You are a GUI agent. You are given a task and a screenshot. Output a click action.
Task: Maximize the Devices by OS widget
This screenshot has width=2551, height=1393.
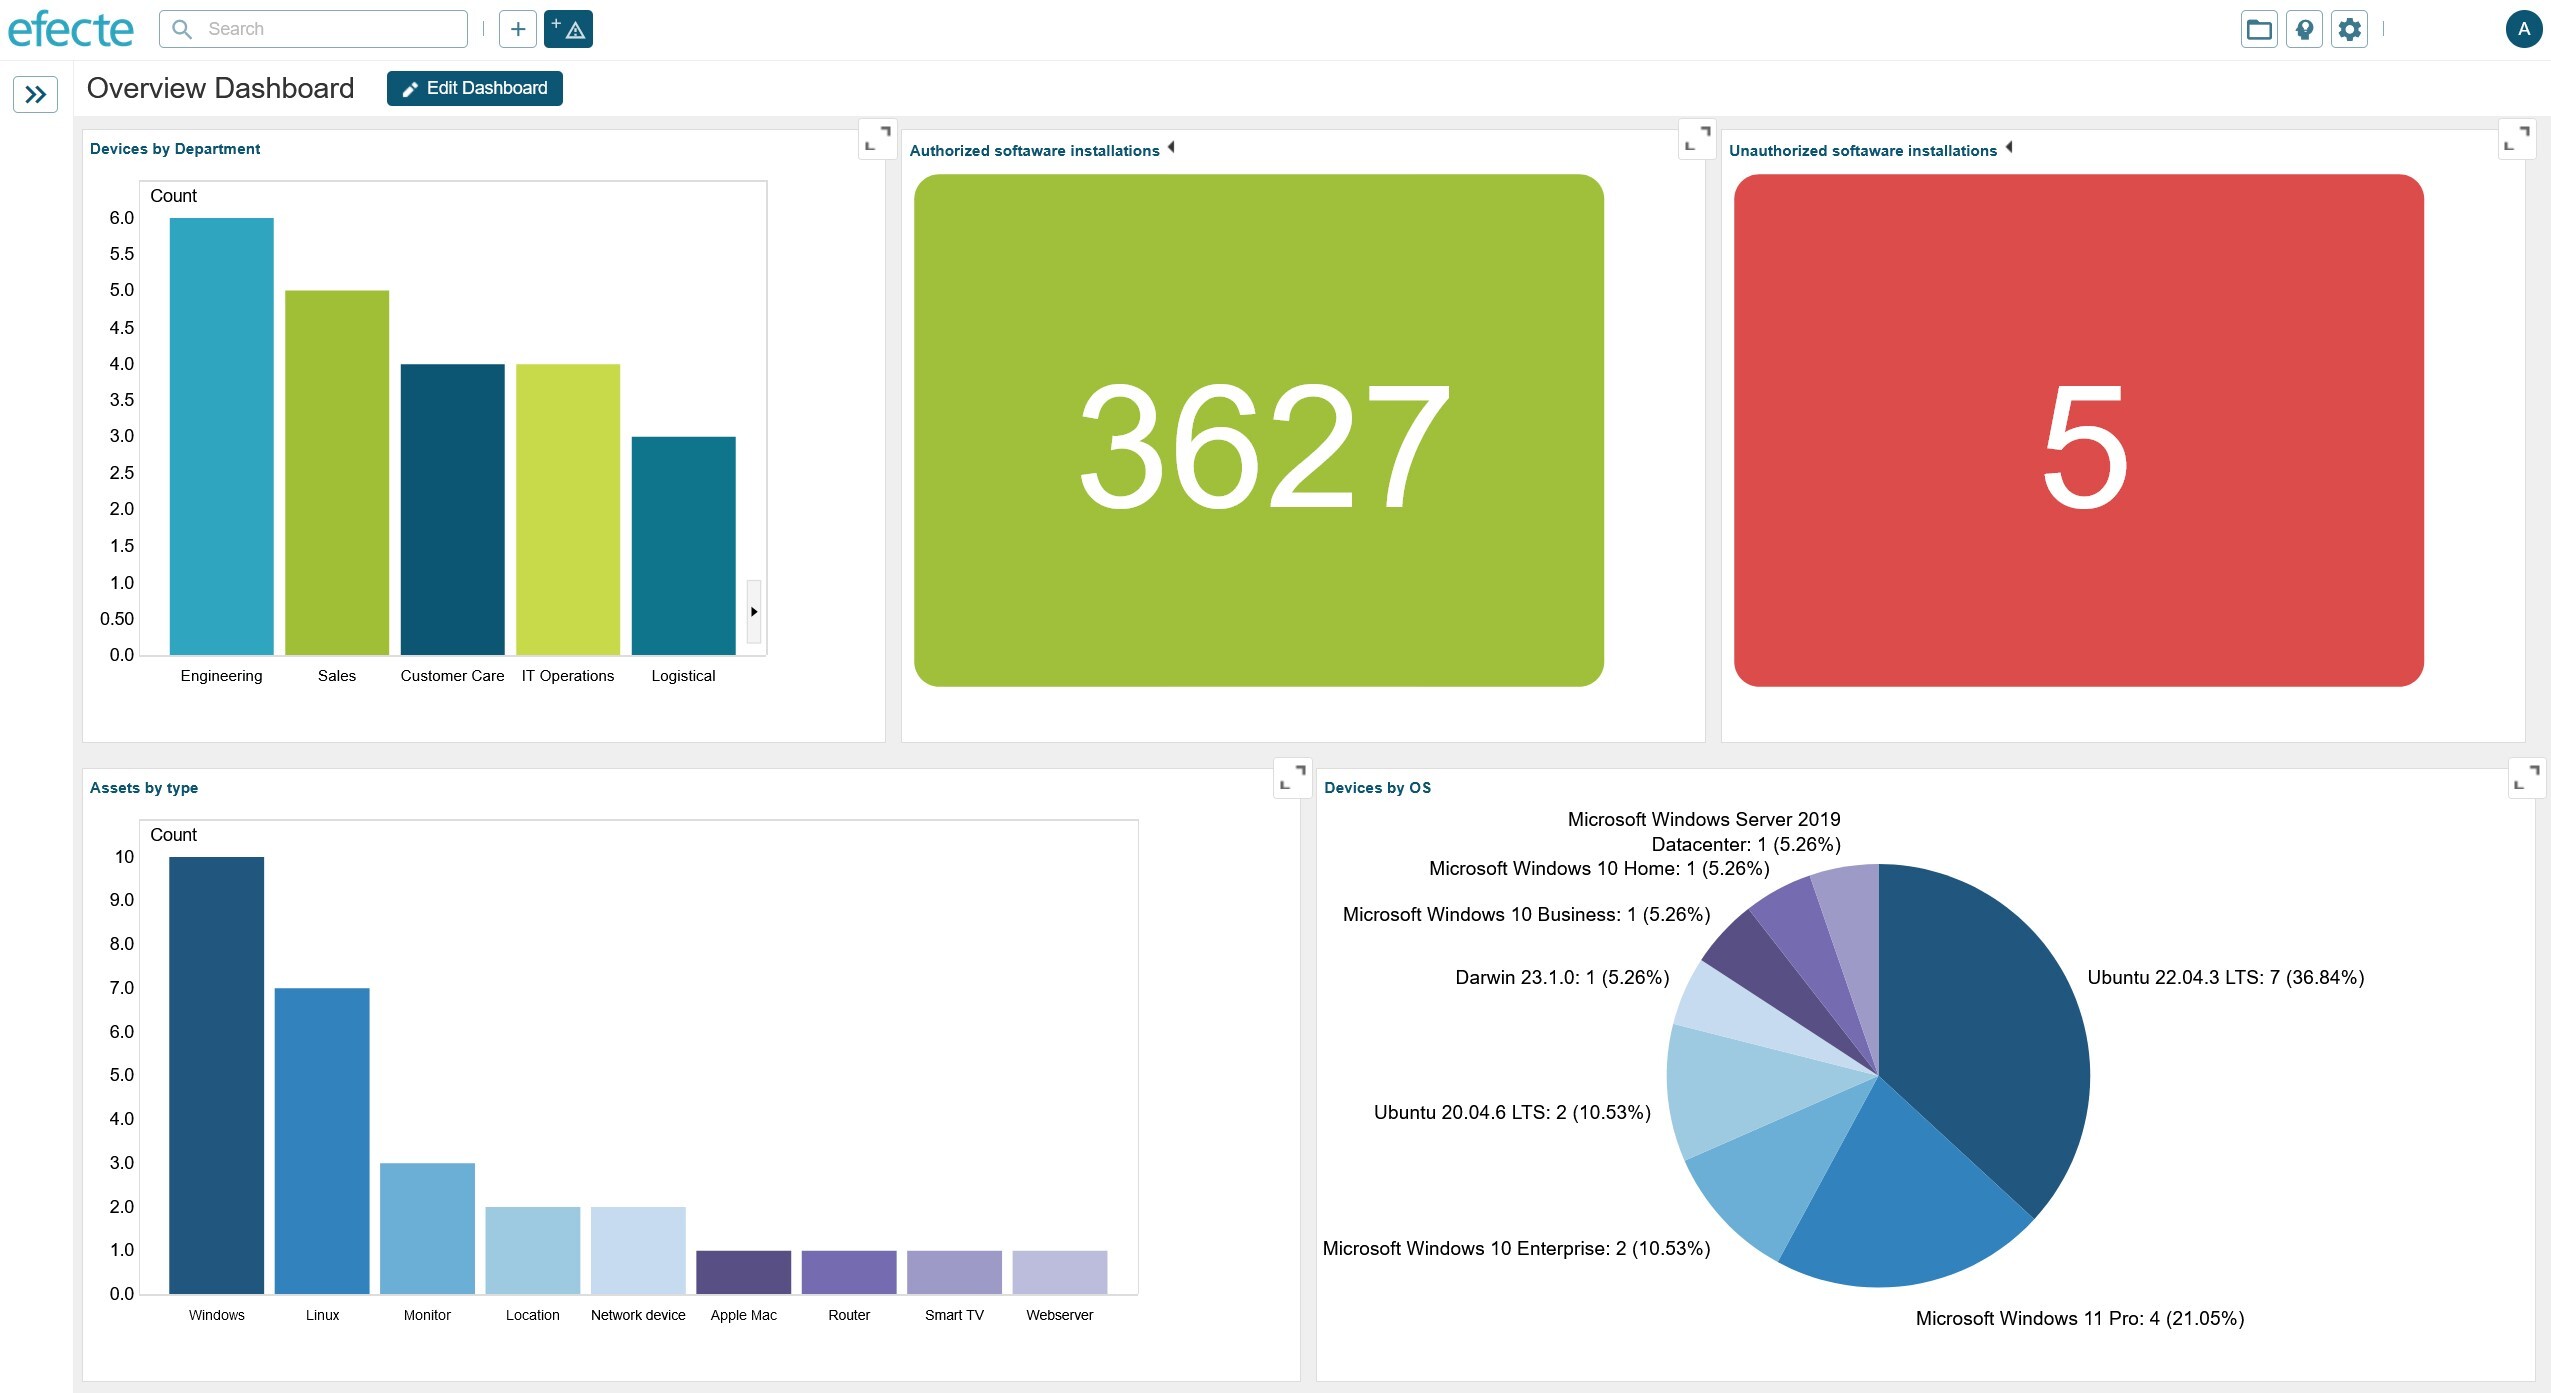tap(2527, 777)
